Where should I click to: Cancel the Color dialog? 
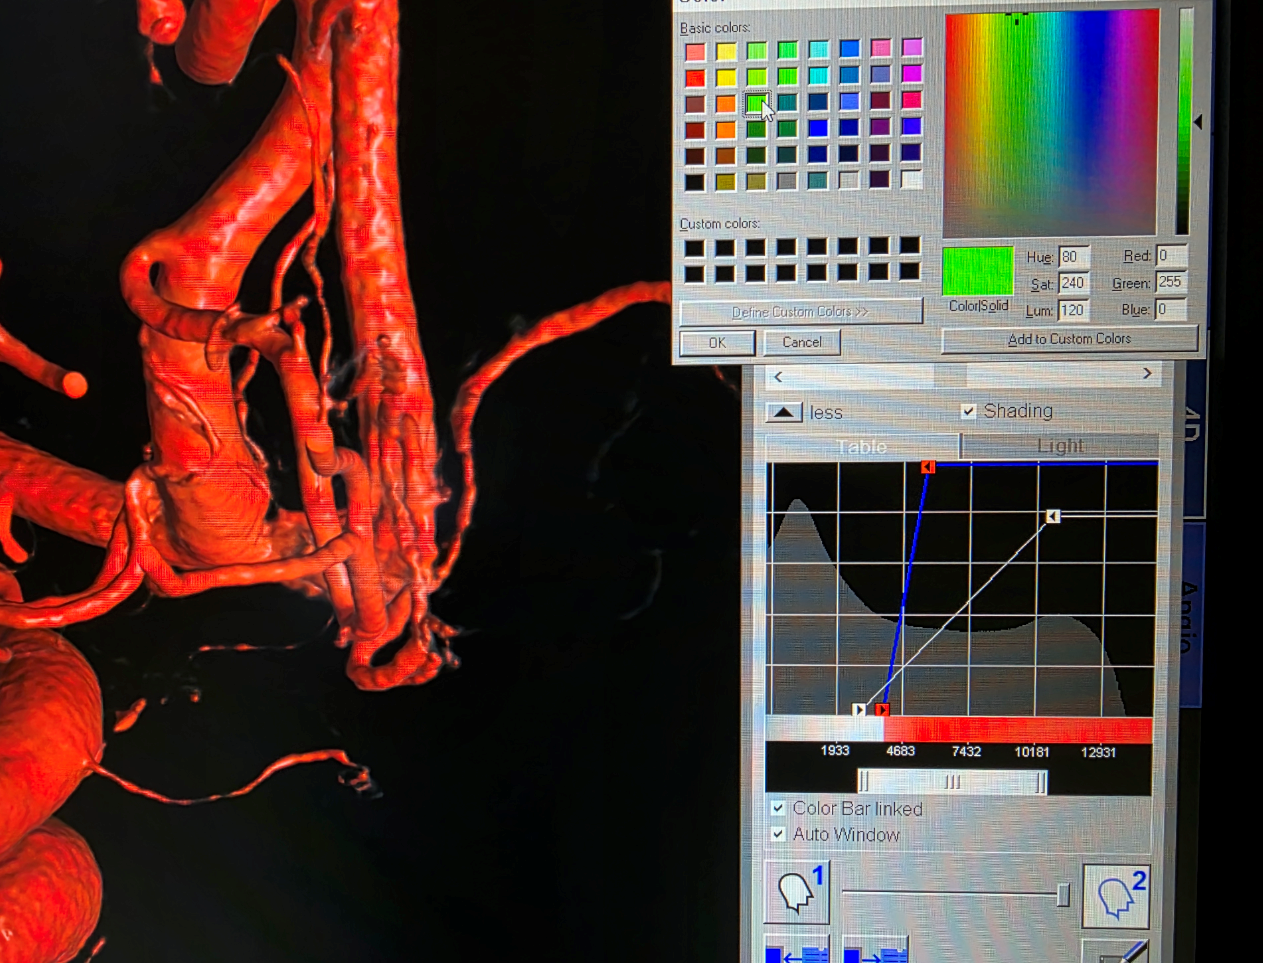(802, 342)
